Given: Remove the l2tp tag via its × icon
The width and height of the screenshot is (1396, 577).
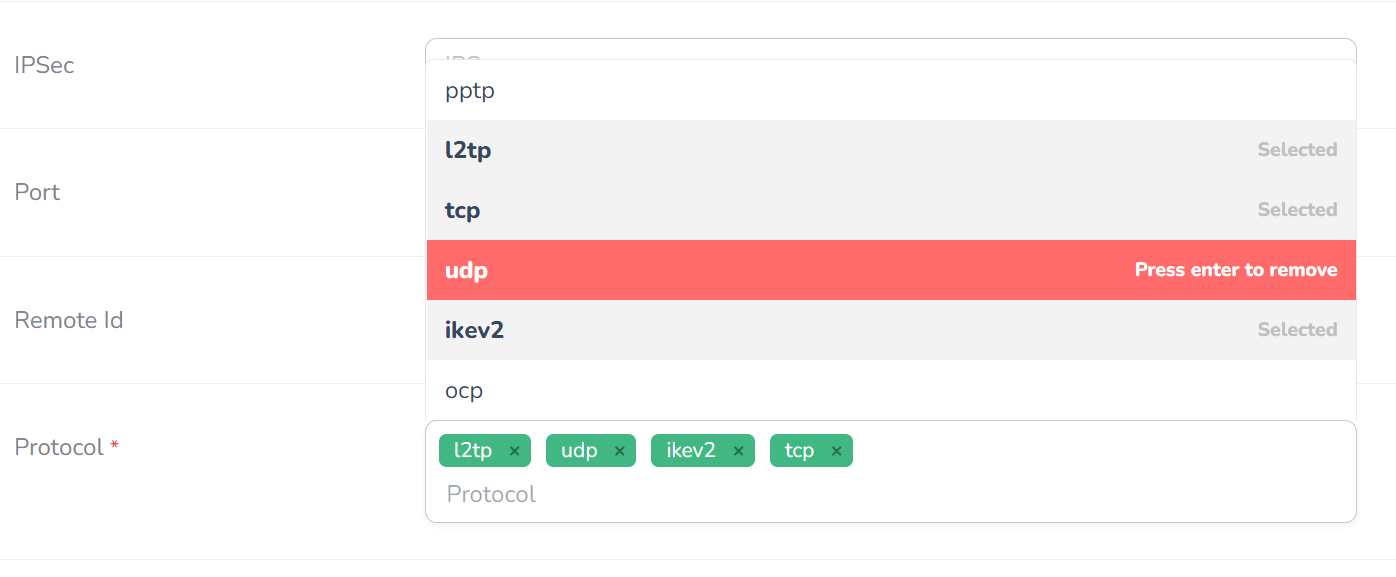Looking at the screenshot, I should (514, 450).
